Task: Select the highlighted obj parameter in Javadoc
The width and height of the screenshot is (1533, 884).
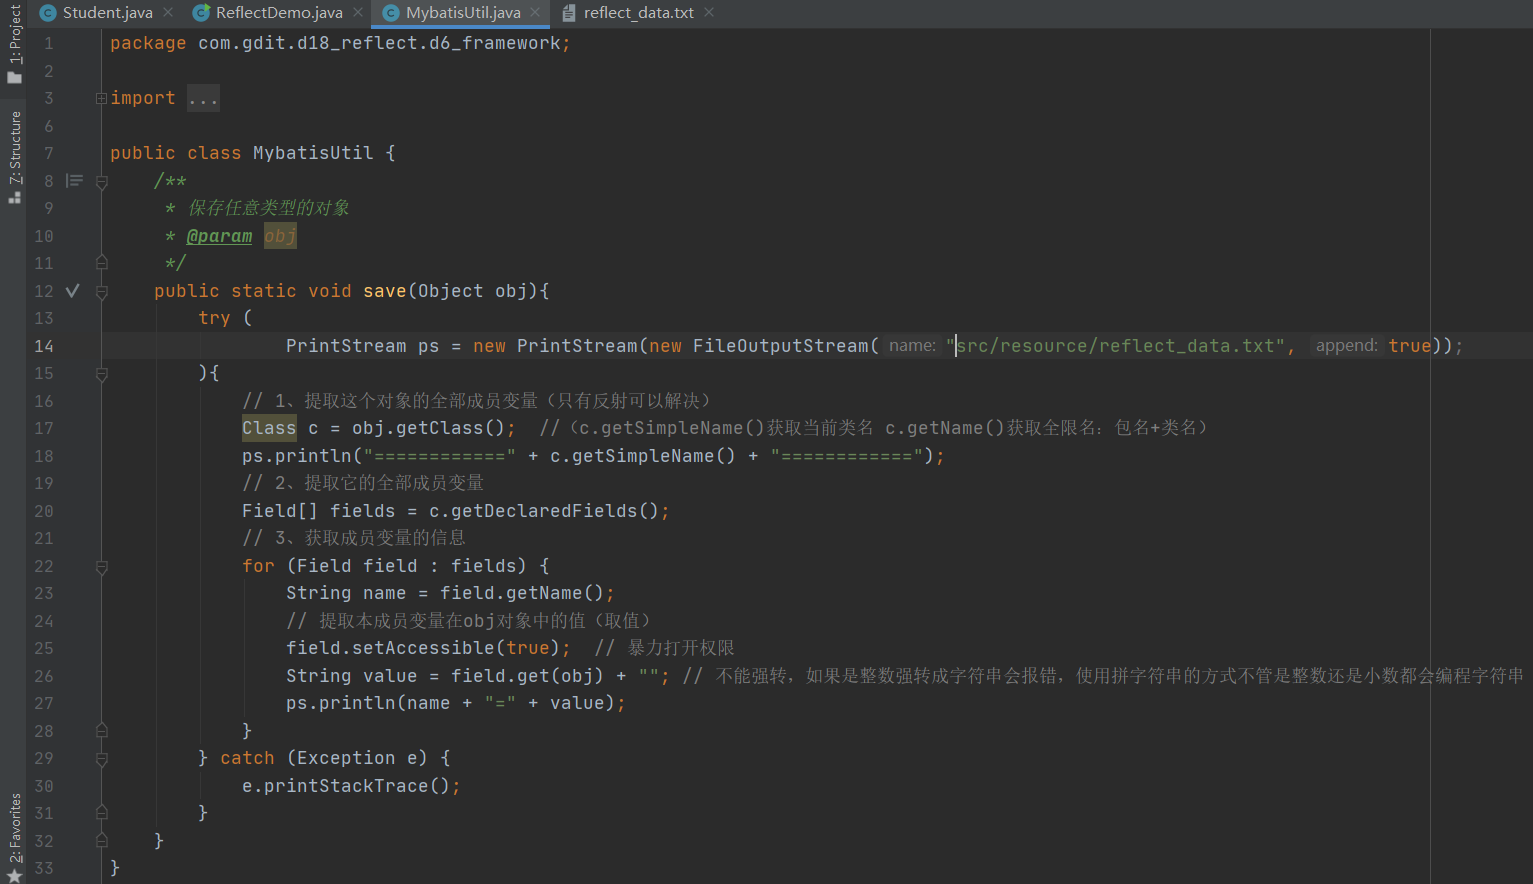Action: 279,235
